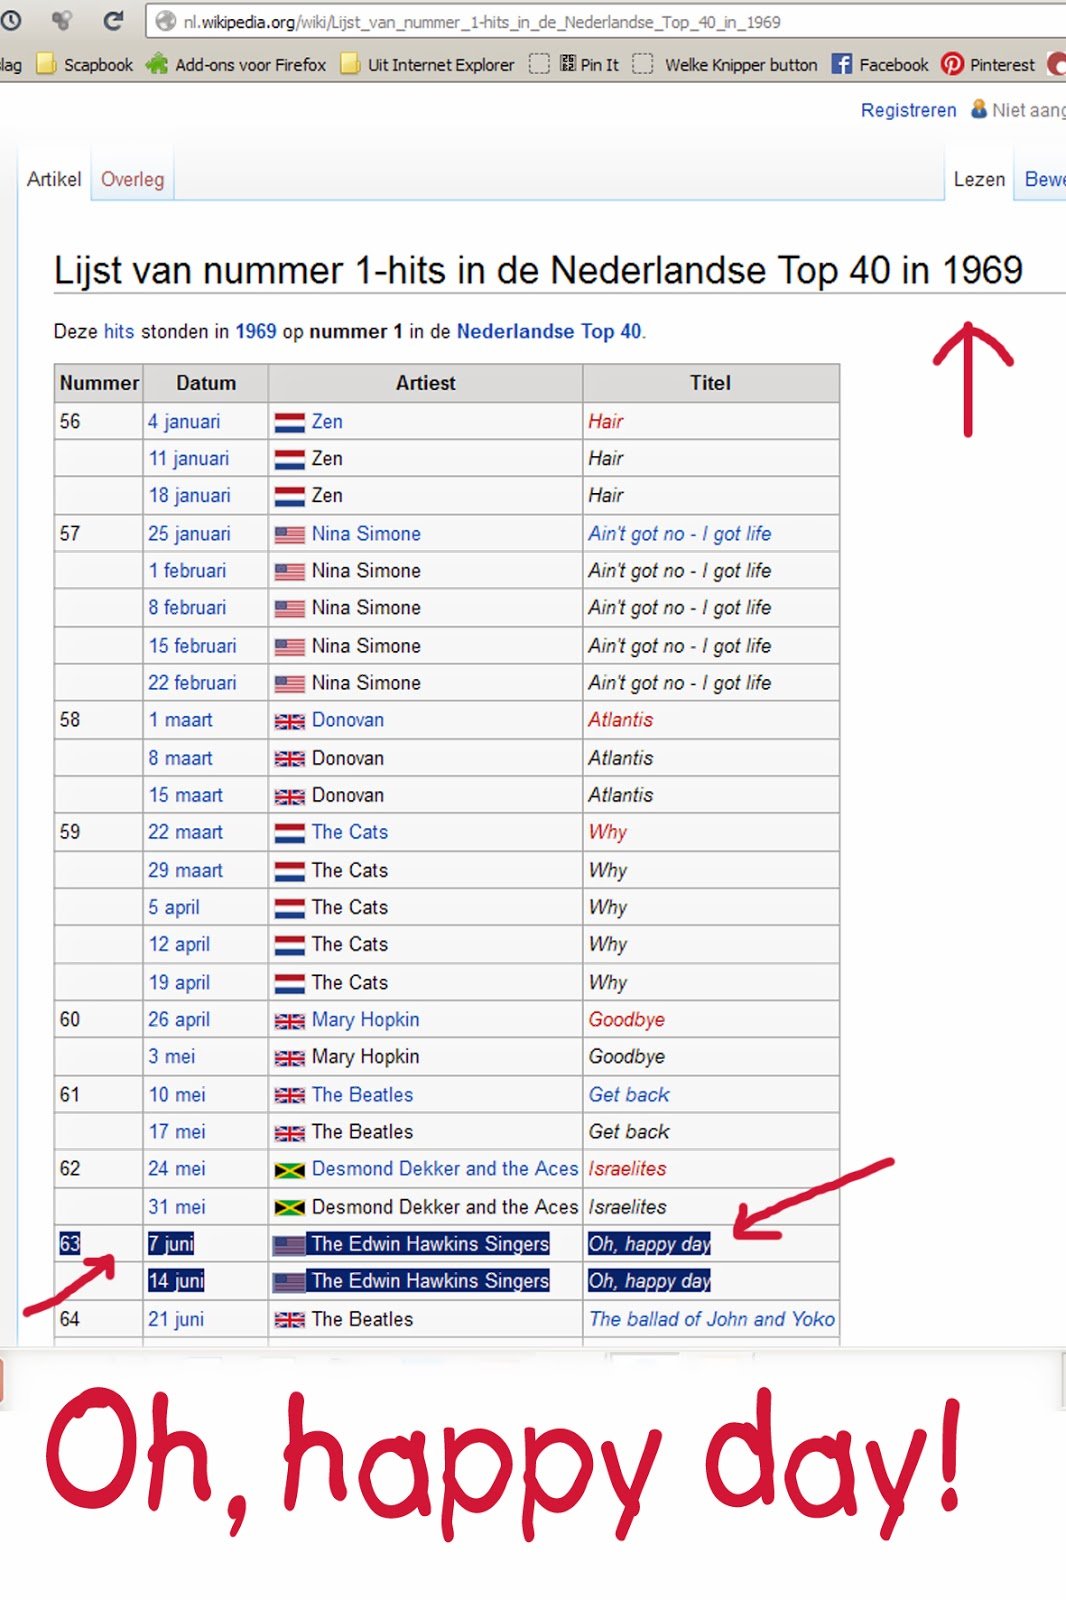
Task: Click the user icon beside Niet aangemeld
Action: pyautogui.click(x=979, y=108)
